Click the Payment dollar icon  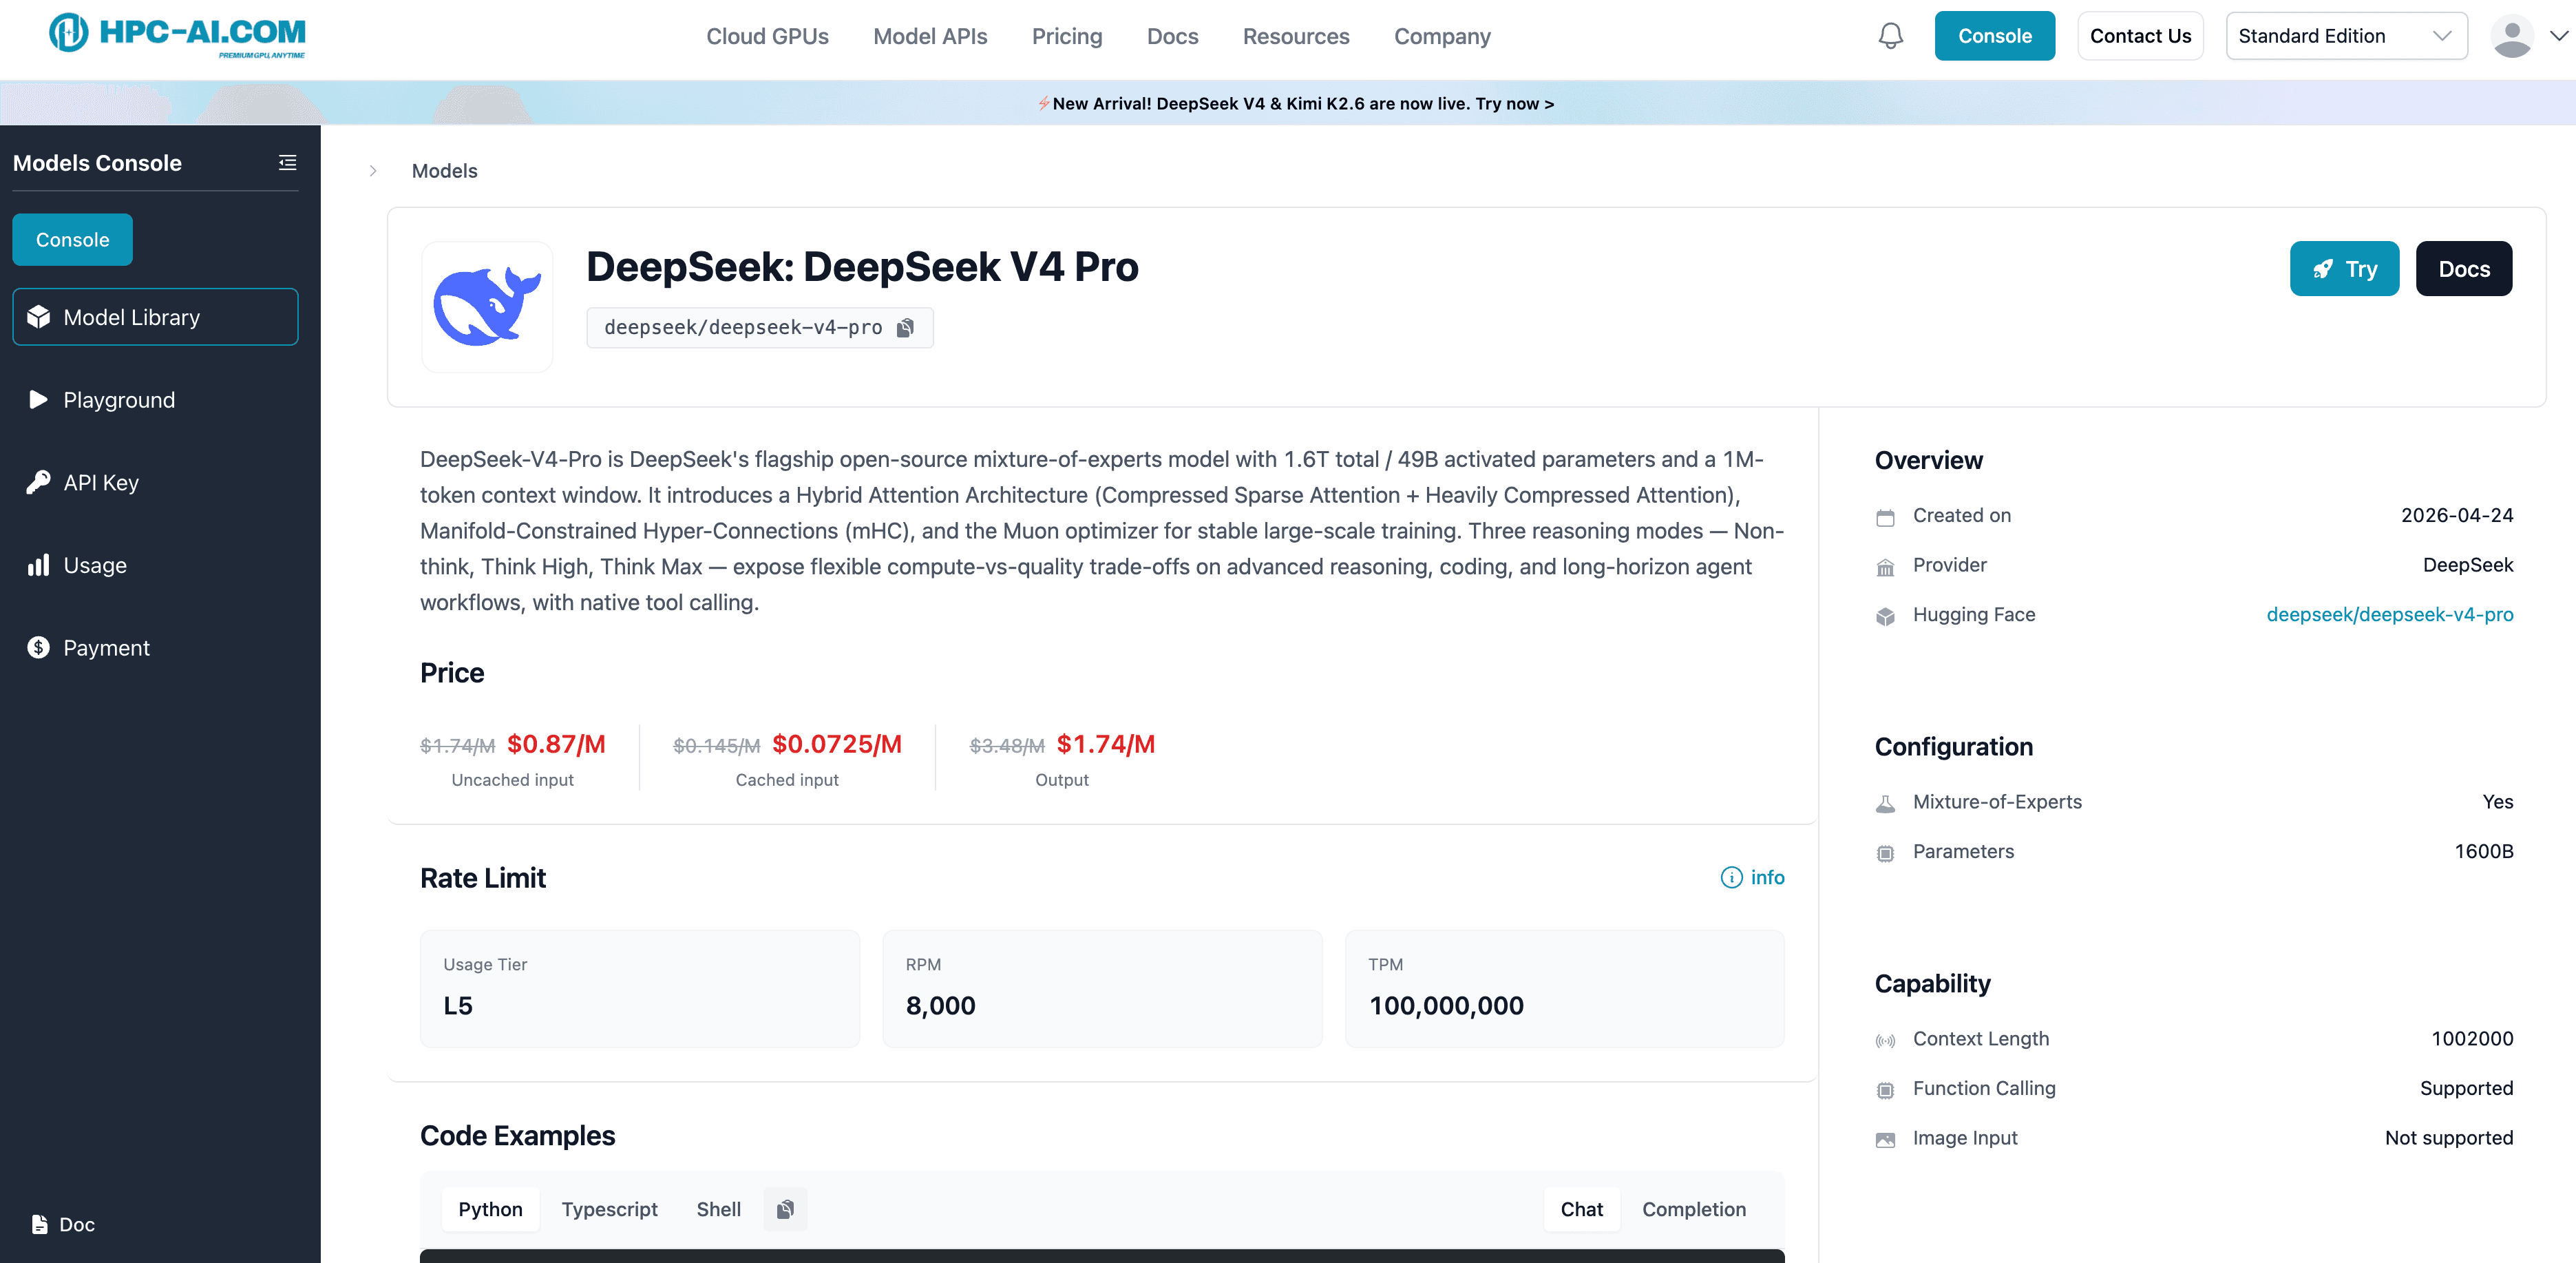click(x=39, y=648)
